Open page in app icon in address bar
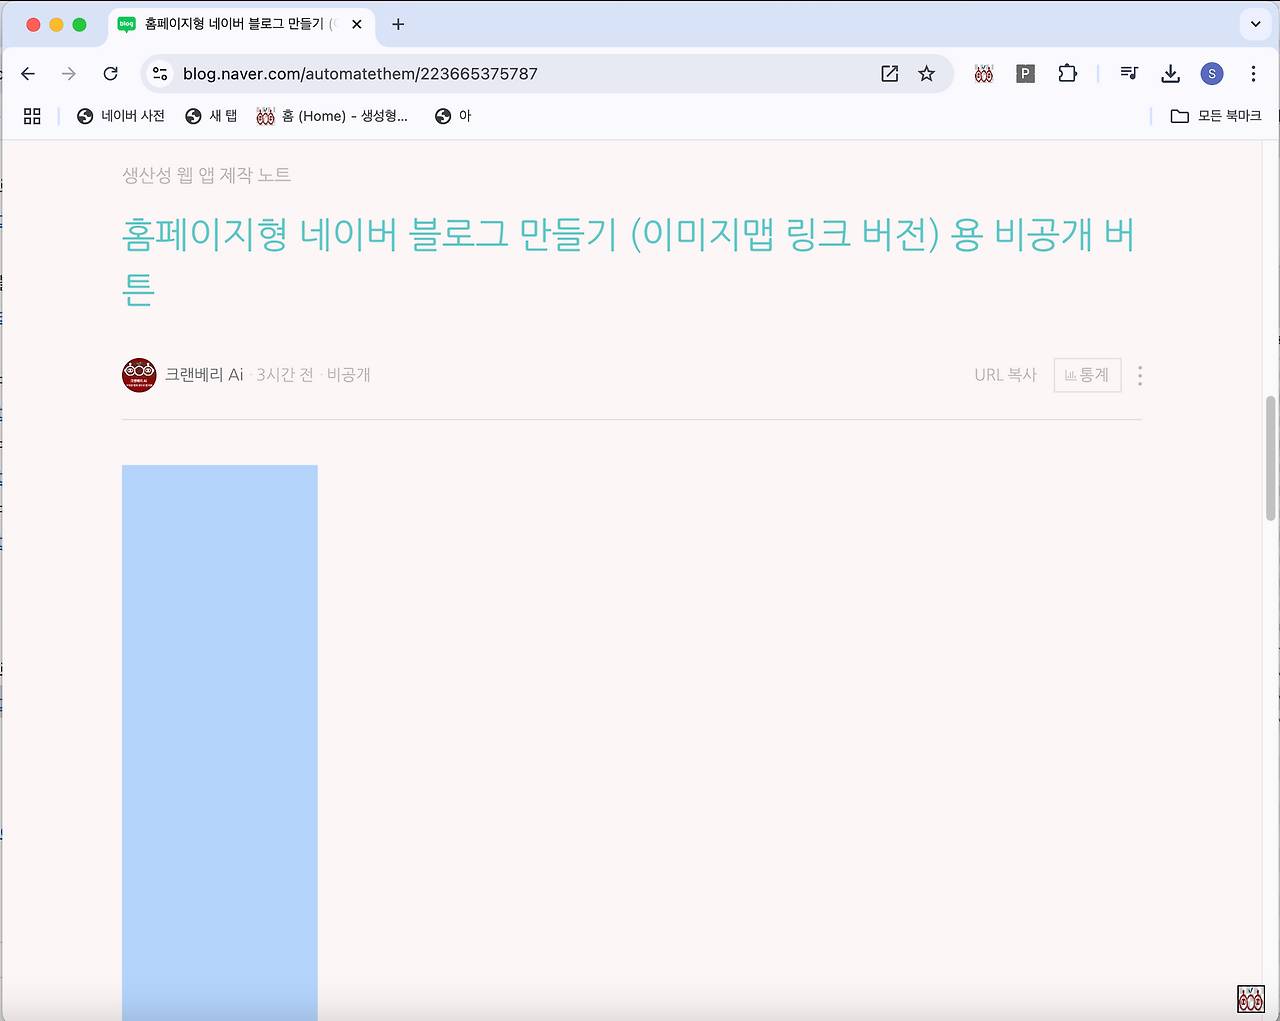This screenshot has height=1021, width=1280. (x=889, y=74)
